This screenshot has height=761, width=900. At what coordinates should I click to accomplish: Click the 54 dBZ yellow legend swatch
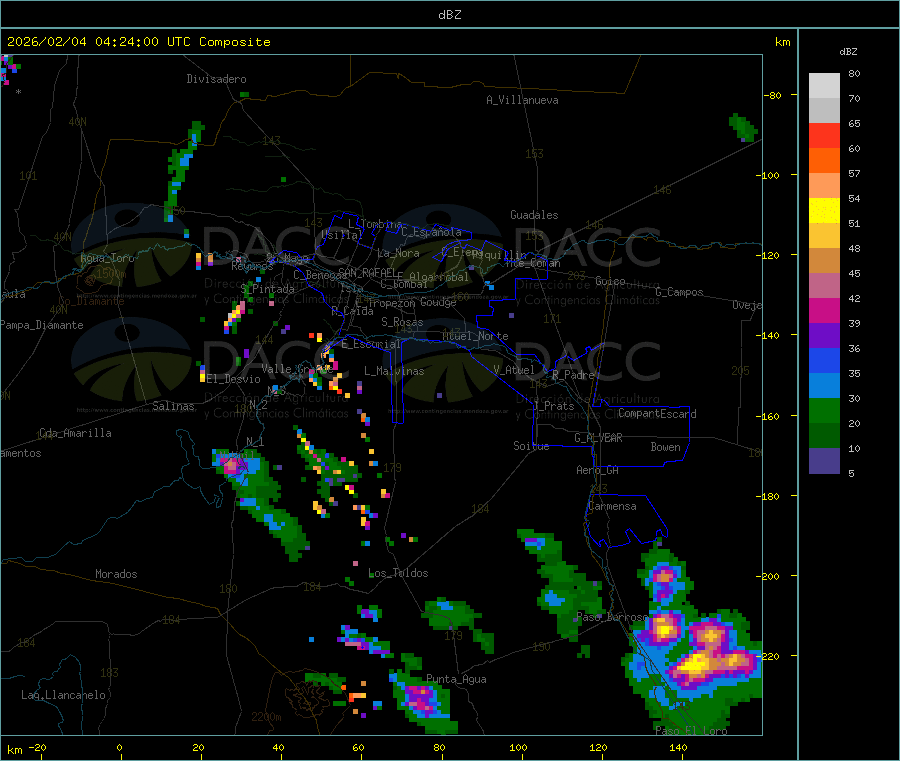(x=824, y=211)
